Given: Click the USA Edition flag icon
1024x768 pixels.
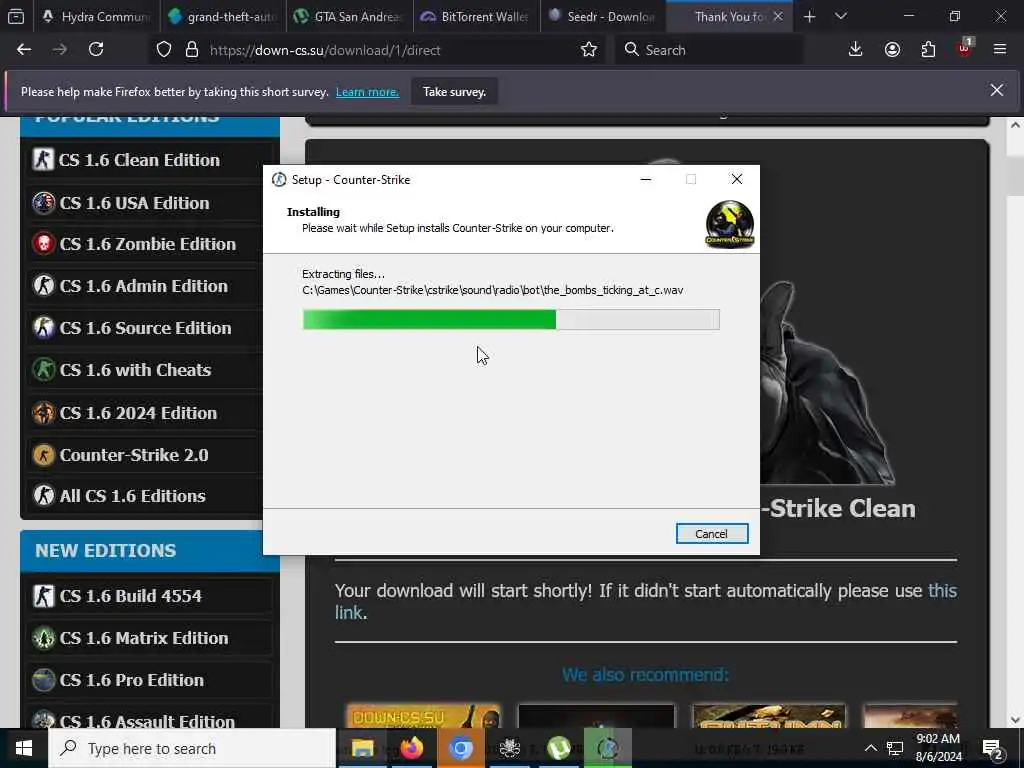Looking at the screenshot, I should (43, 202).
